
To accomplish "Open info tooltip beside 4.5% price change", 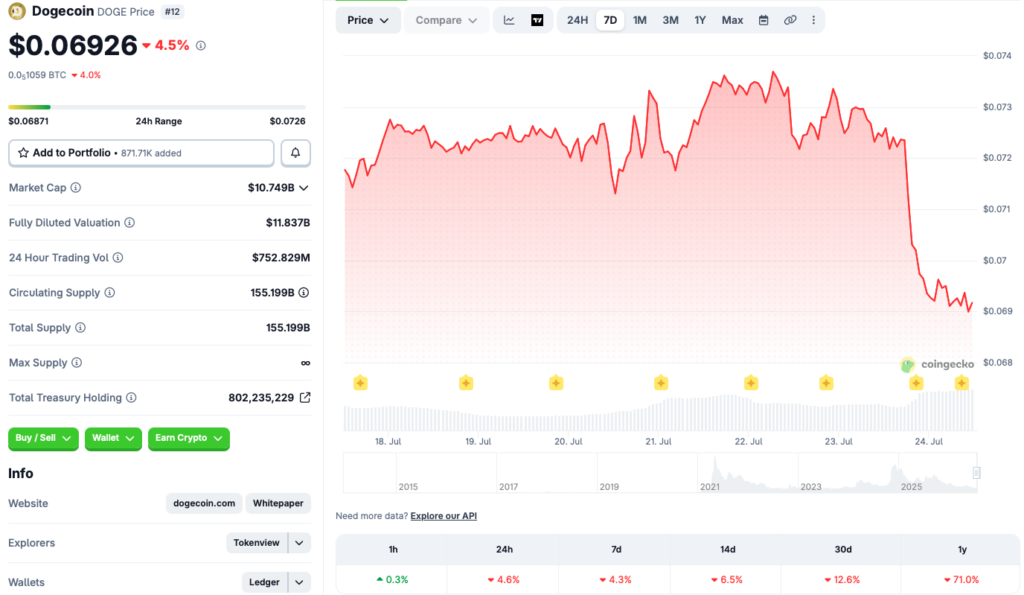I will tap(201, 46).
